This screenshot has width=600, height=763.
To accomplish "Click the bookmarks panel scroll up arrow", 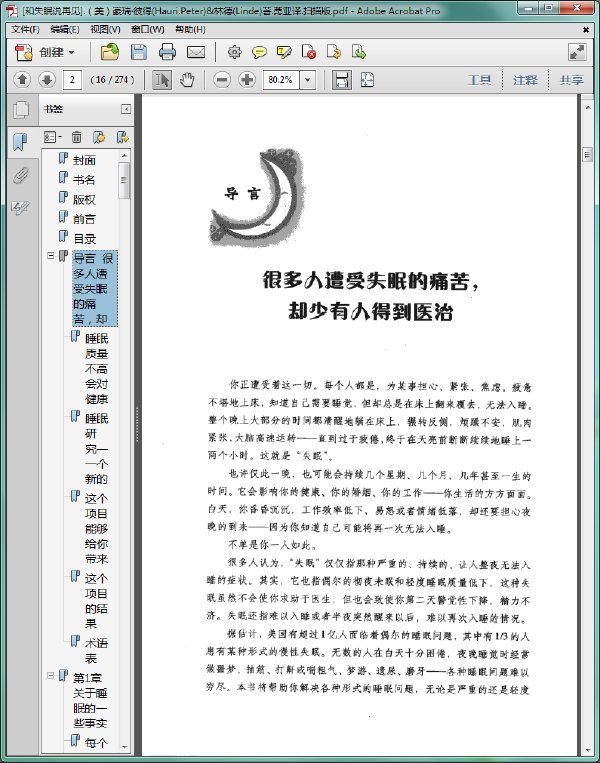I will pos(124,156).
